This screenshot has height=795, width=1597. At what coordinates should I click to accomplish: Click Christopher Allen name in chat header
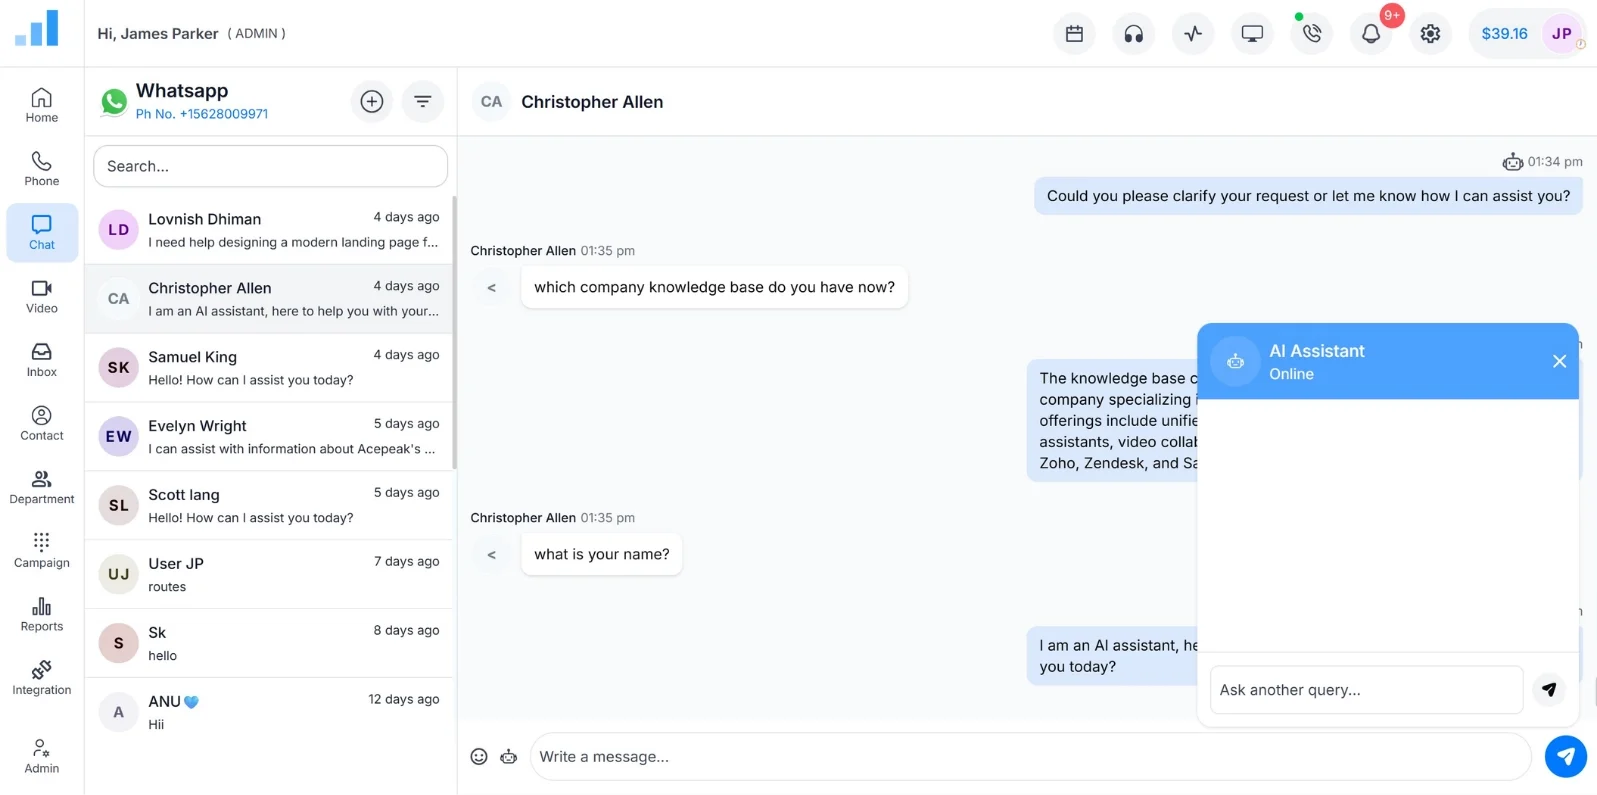[x=592, y=102]
